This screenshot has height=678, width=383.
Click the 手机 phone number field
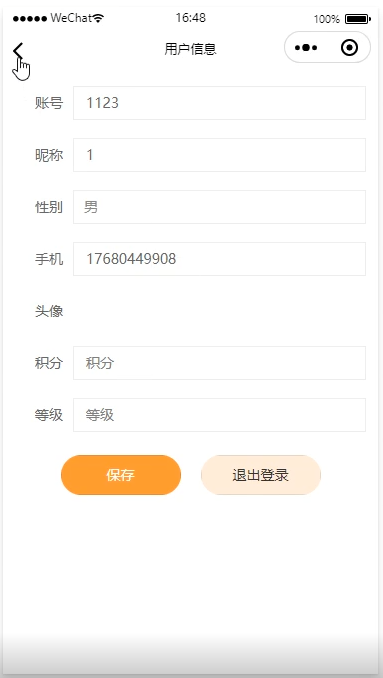[x=219, y=259]
